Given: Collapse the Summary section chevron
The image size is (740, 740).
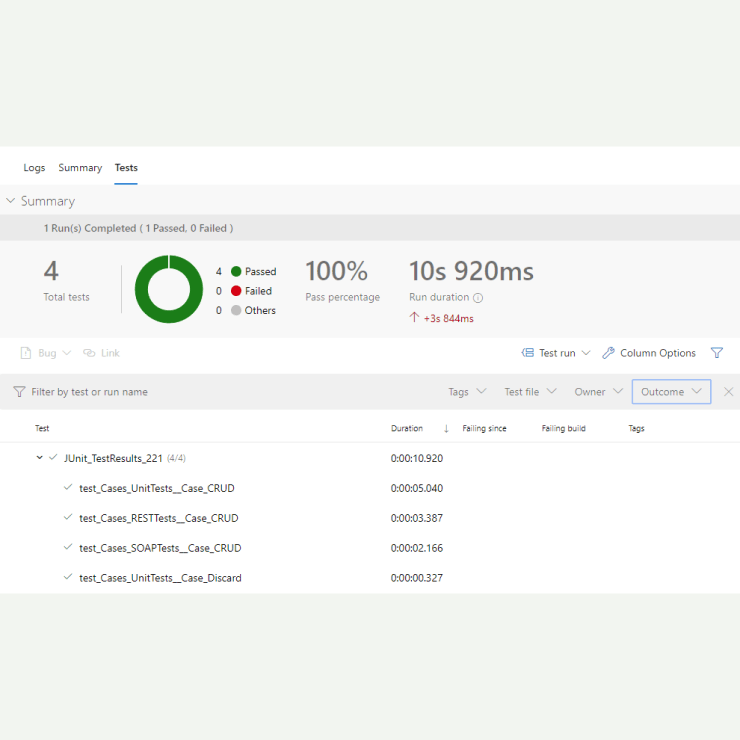Looking at the screenshot, I should coord(10,201).
